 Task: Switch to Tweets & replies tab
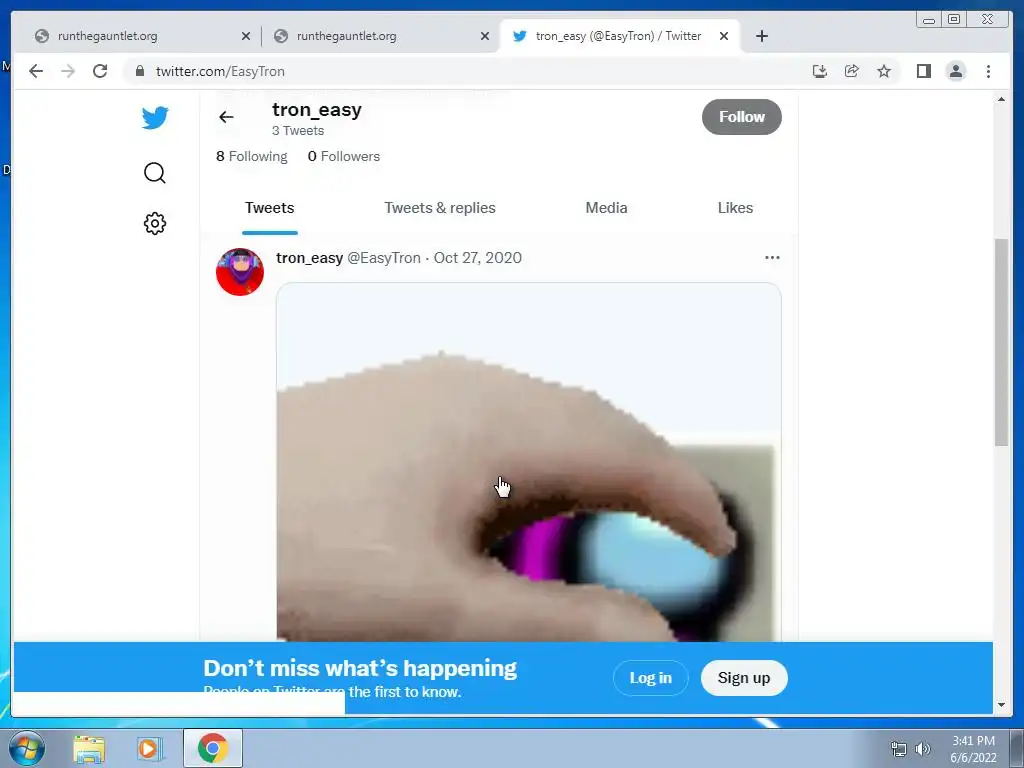440,208
